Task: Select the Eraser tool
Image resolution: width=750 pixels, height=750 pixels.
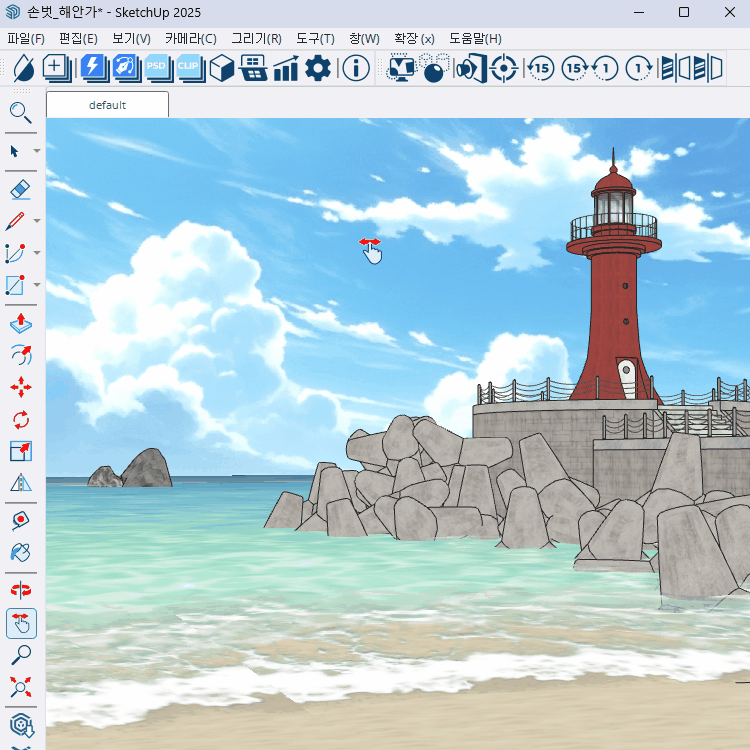Action: [20, 188]
